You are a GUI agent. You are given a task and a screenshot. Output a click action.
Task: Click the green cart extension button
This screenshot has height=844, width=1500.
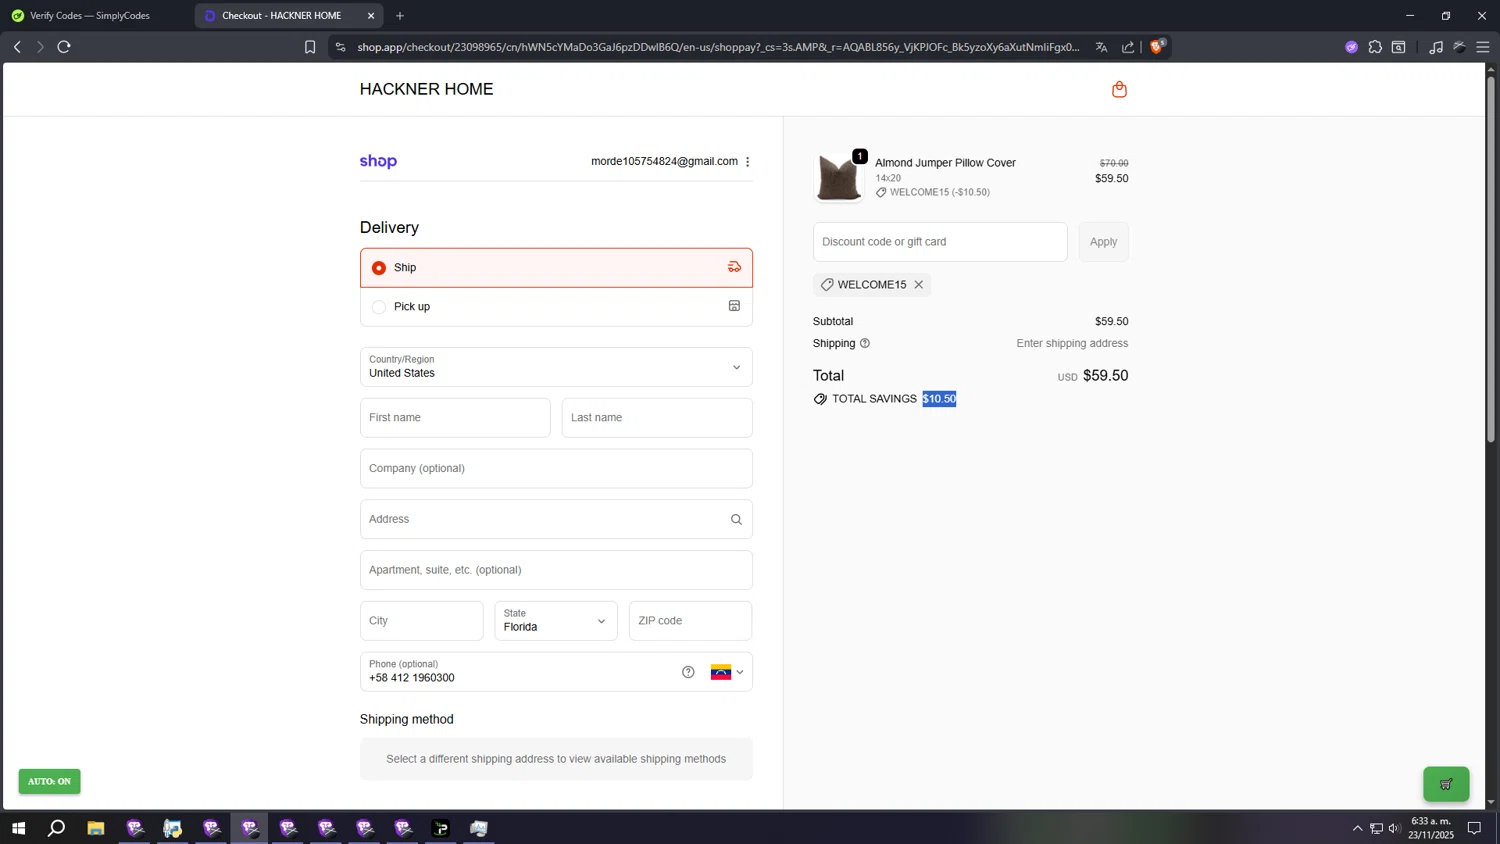[1446, 784]
